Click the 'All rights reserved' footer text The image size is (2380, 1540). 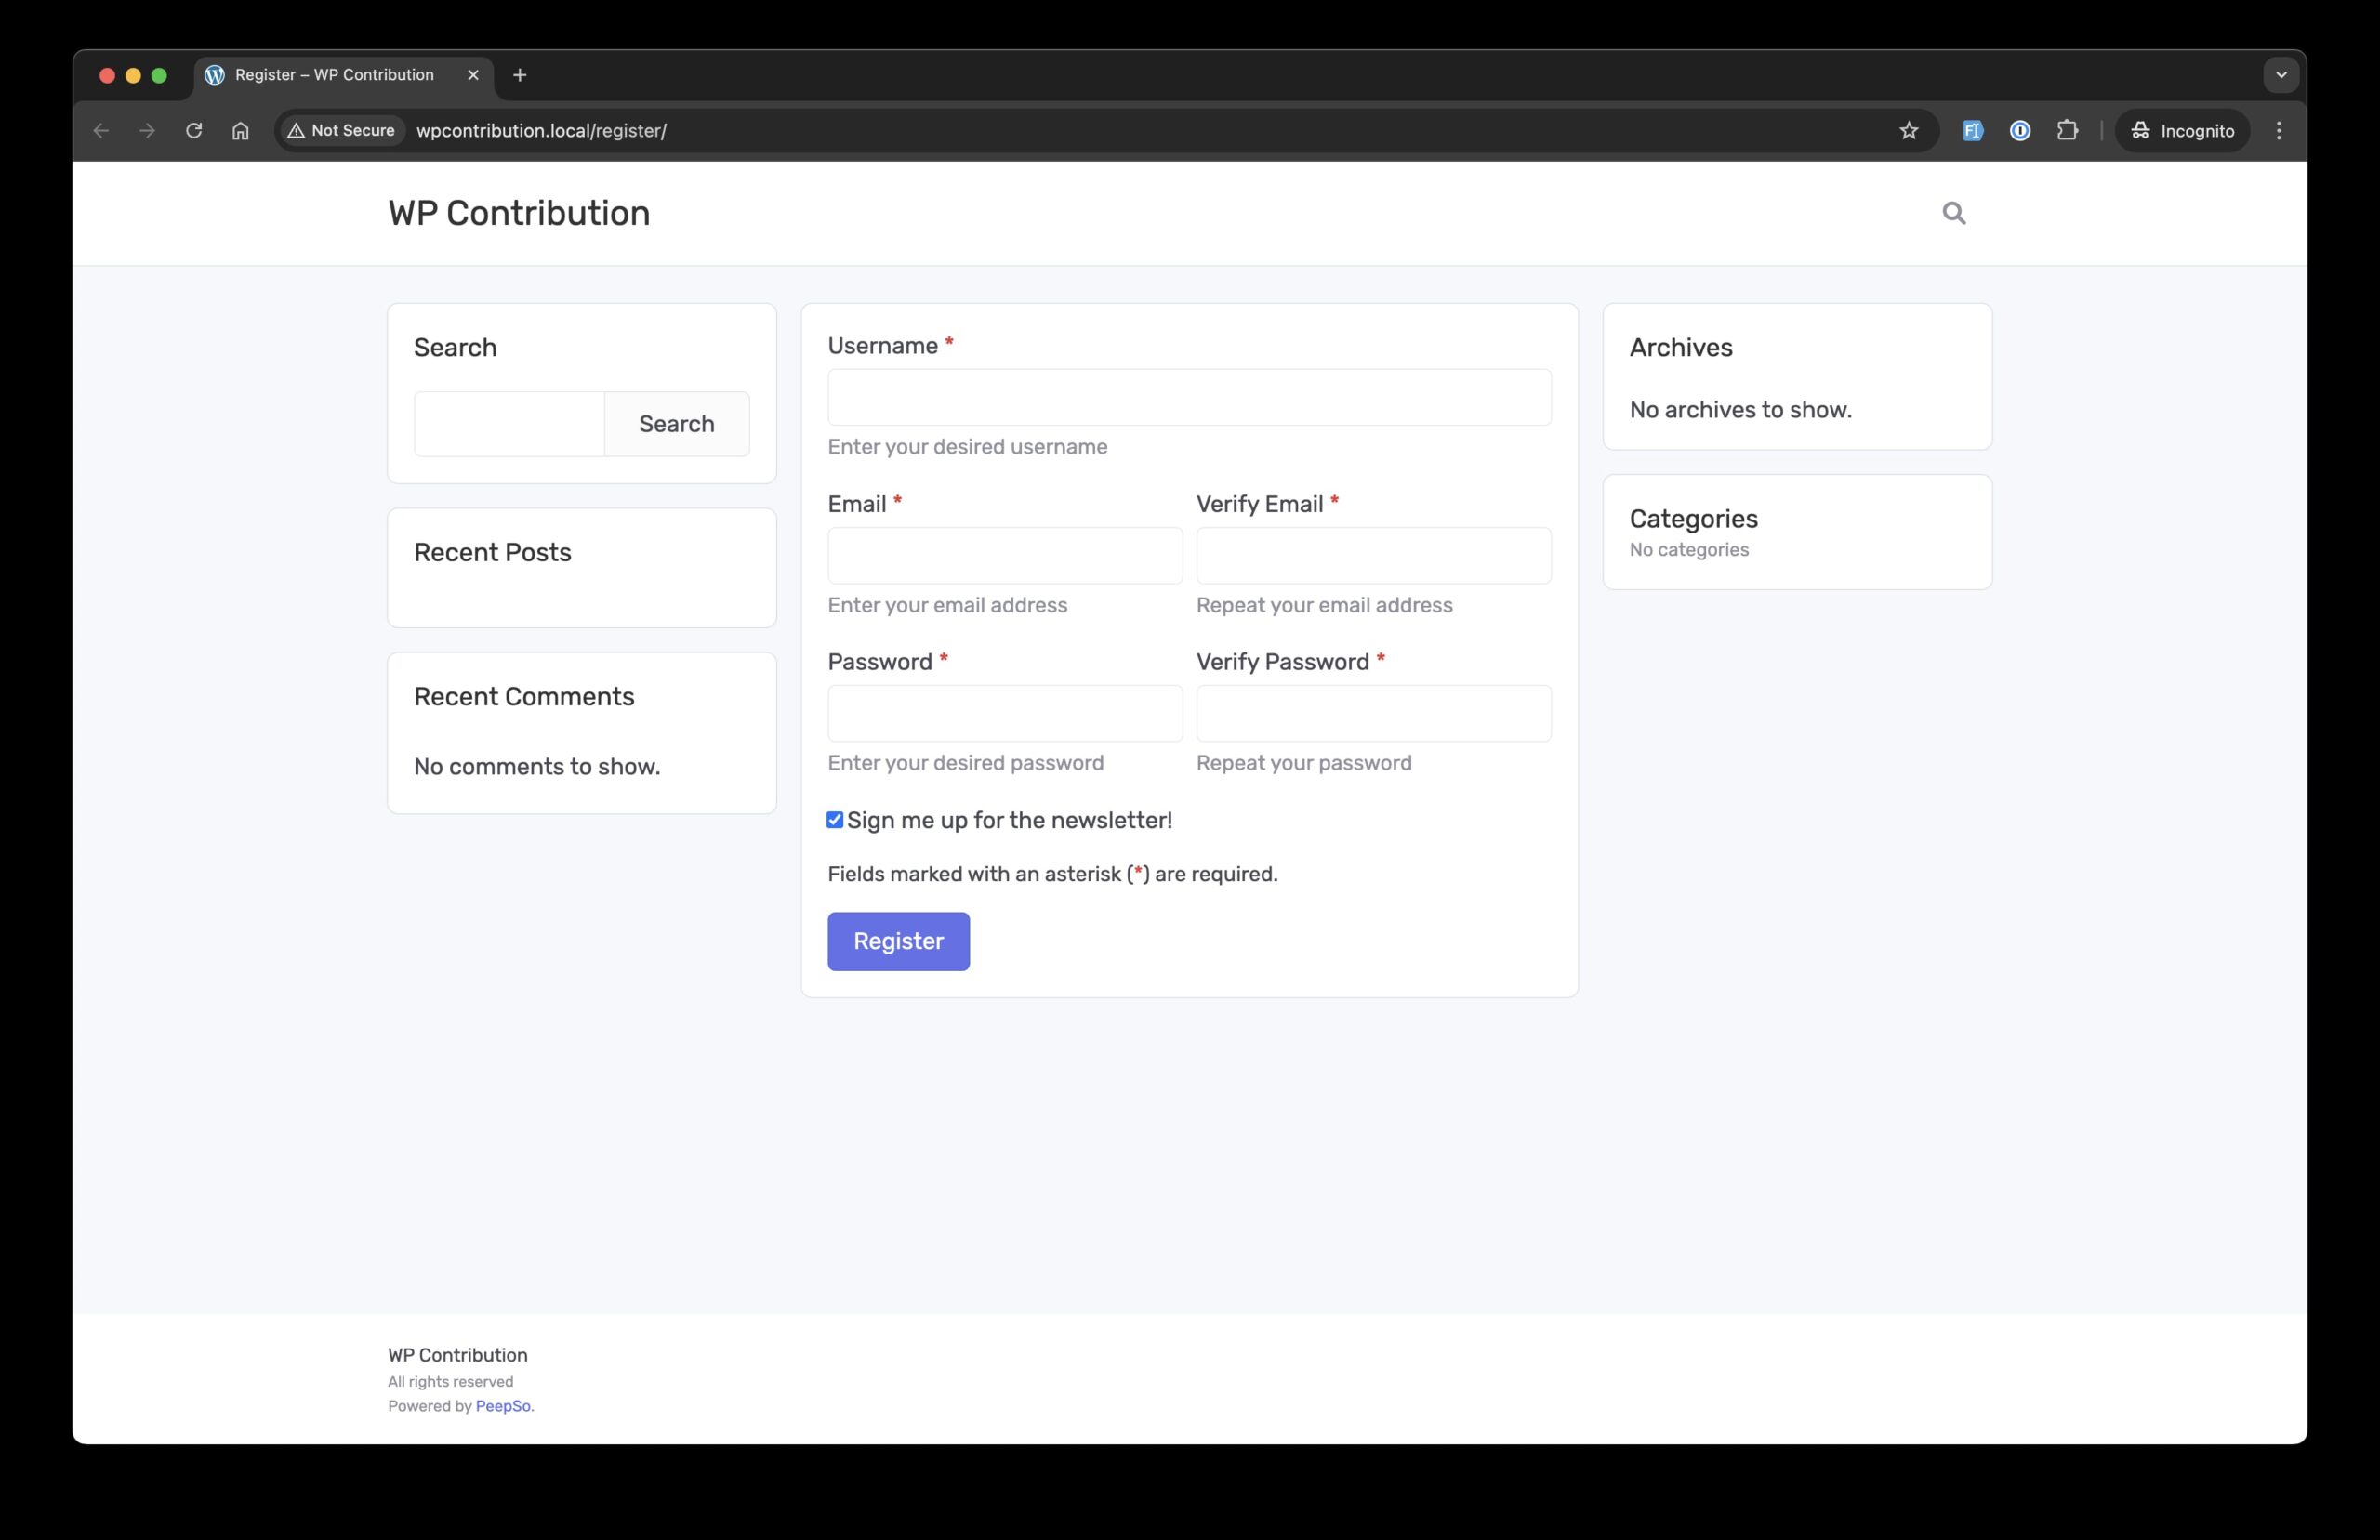coord(450,1382)
